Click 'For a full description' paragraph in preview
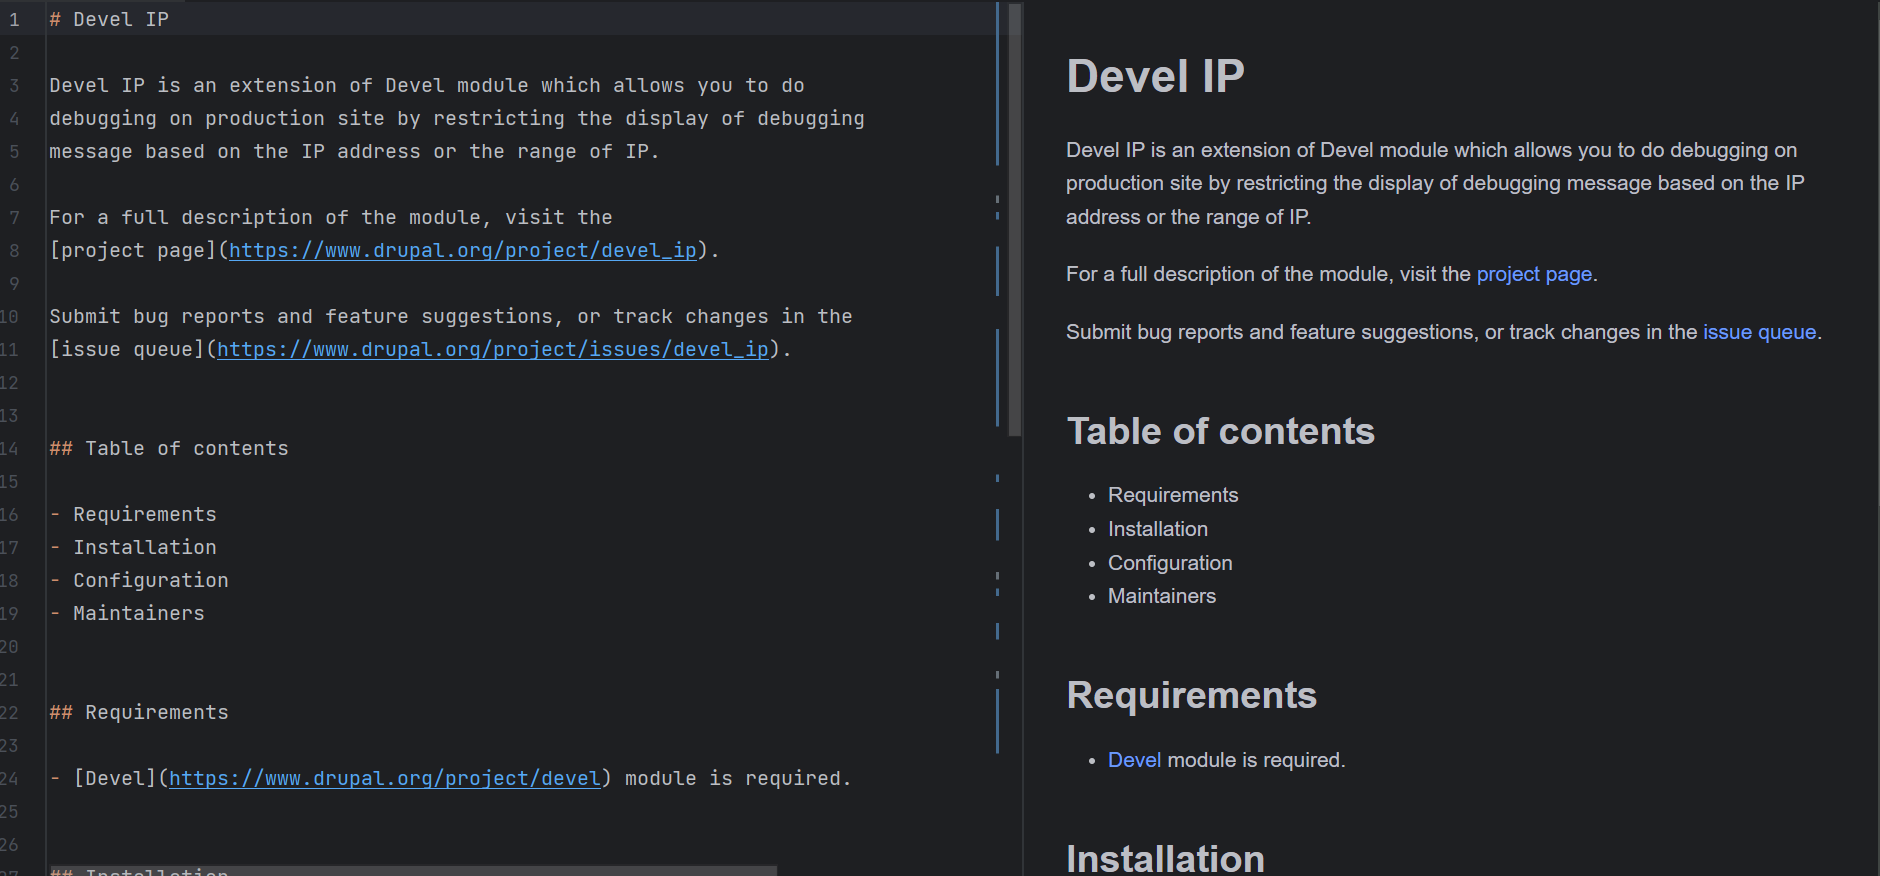 coord(1332,274)
